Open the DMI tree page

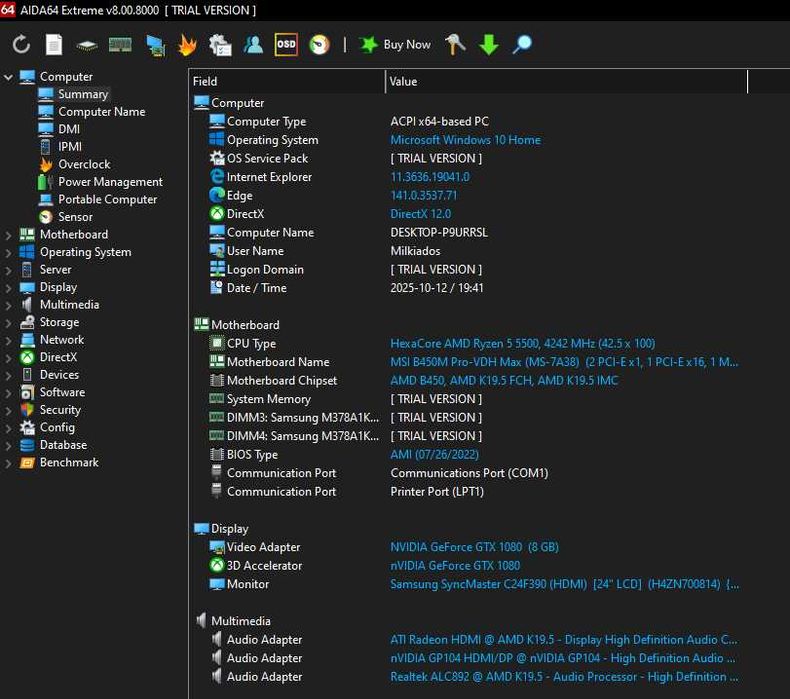click(x=69, y=130)
